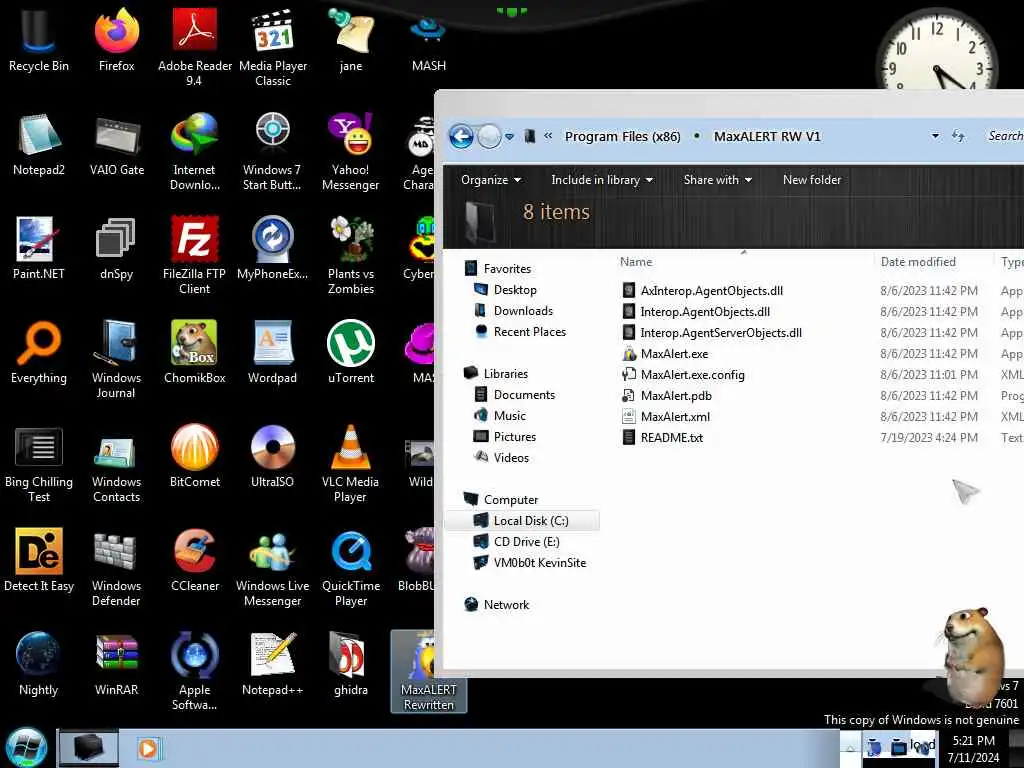Select the jane desktop icon
Image resolution: width=1024 pixels, height=768 pixels.
[x=351, y=40]
